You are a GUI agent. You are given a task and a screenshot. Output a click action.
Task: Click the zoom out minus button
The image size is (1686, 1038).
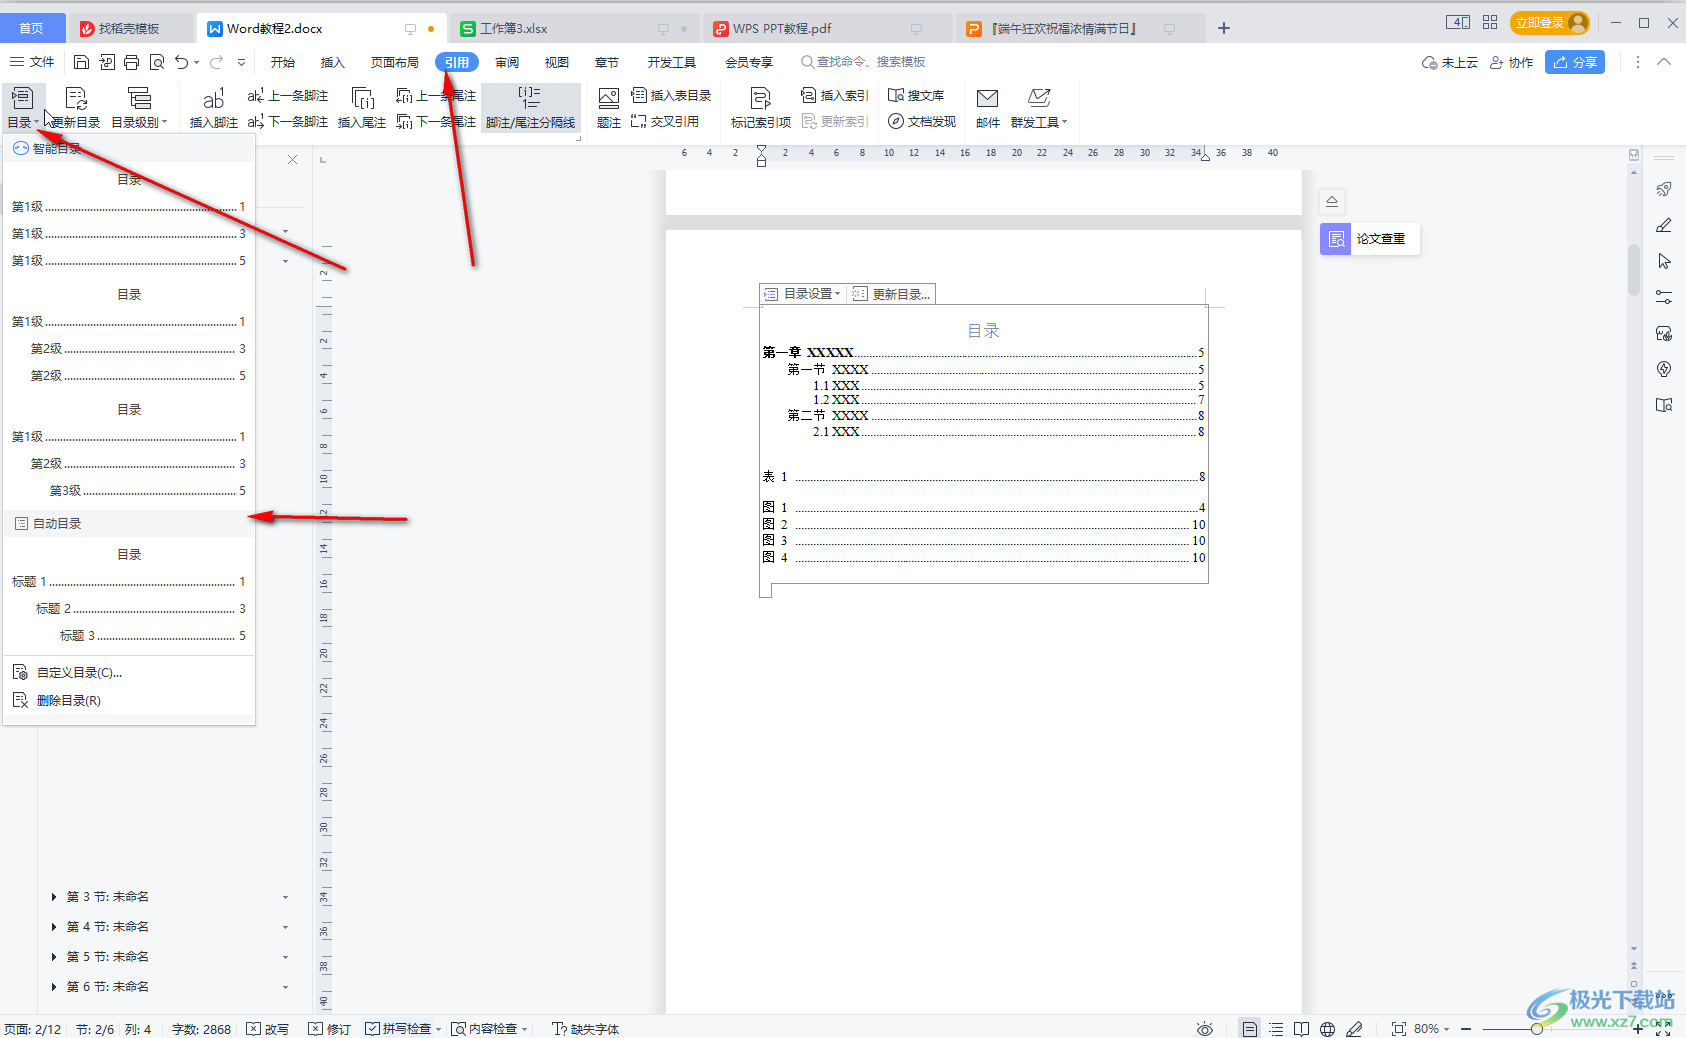(x=1466, y=1029)
